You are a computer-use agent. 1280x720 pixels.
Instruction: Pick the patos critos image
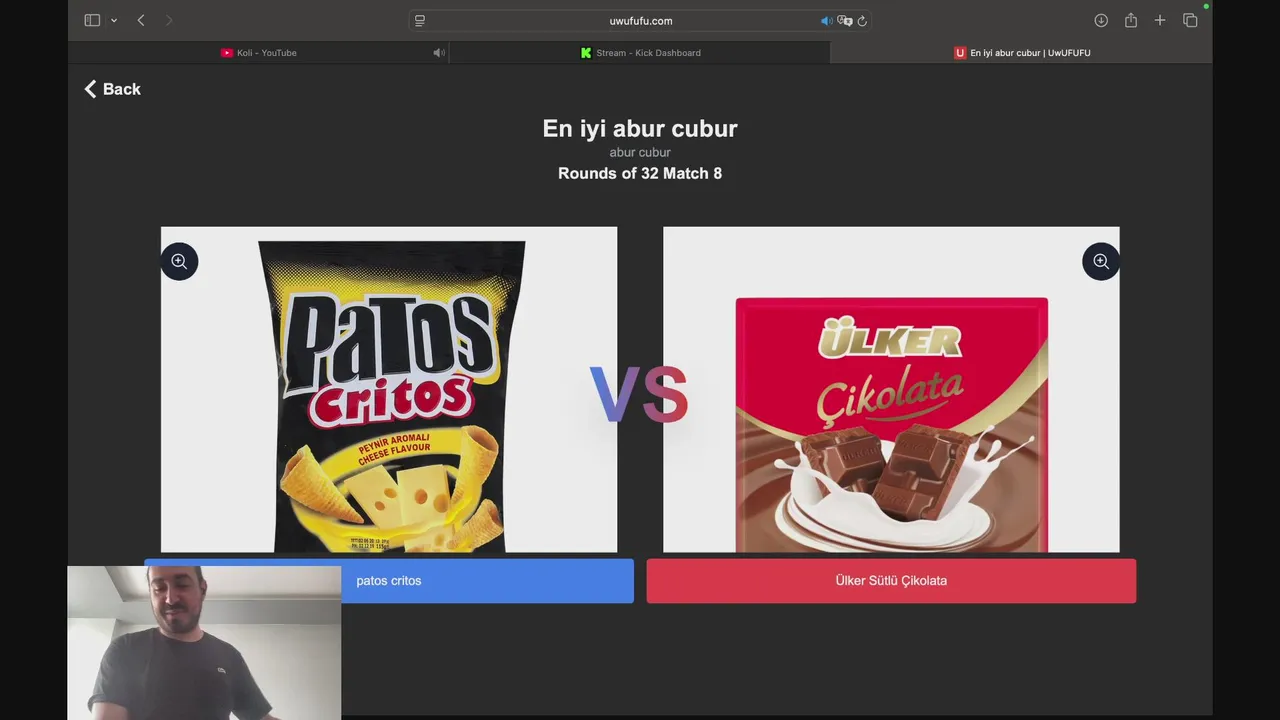(x=389, y=389)
